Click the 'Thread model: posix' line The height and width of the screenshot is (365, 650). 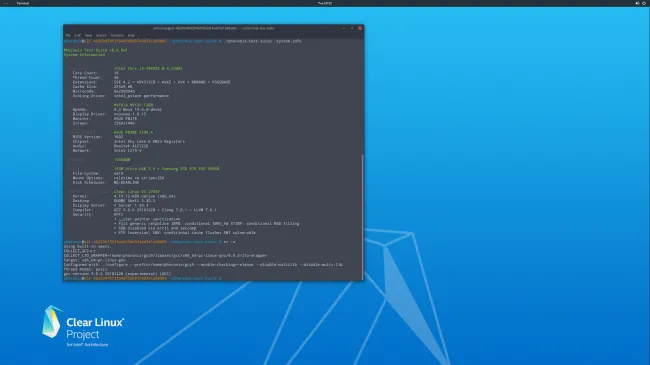[x=85, y=269]
